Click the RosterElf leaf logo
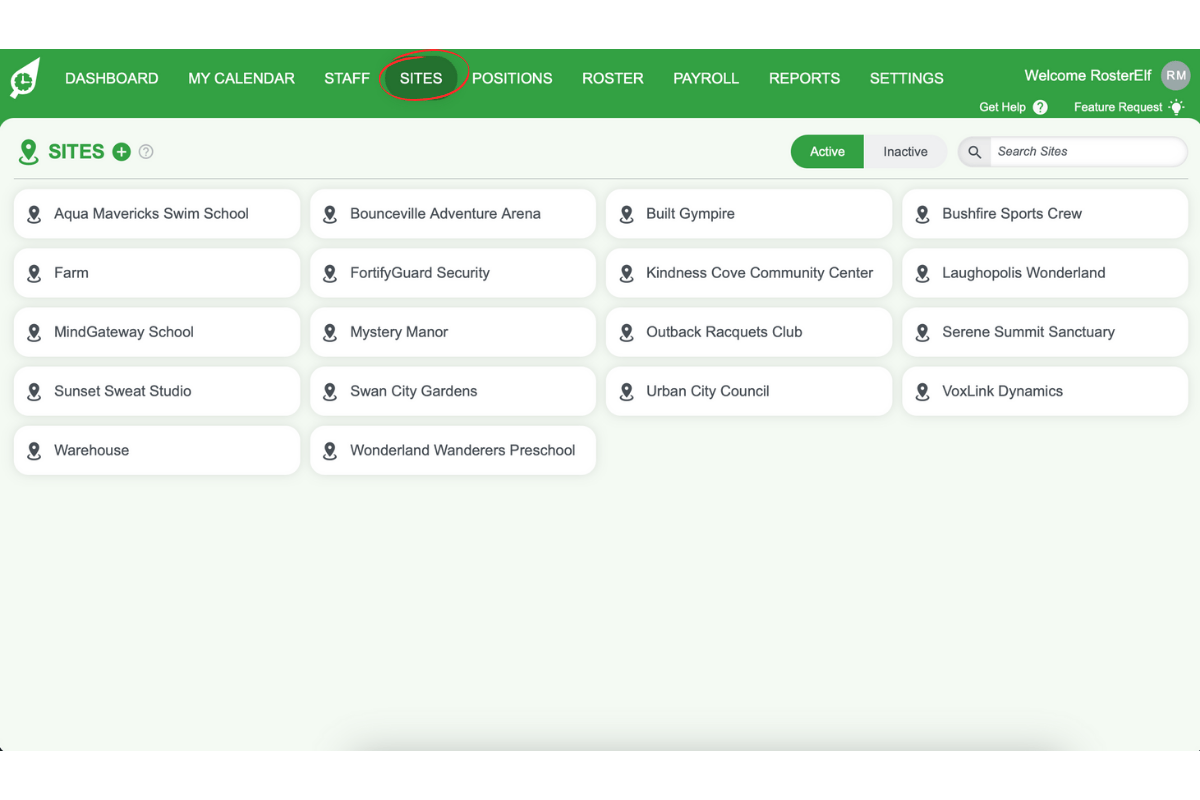Image resolution: width=1200 pixels, height=800 pixels. point(23,76)
